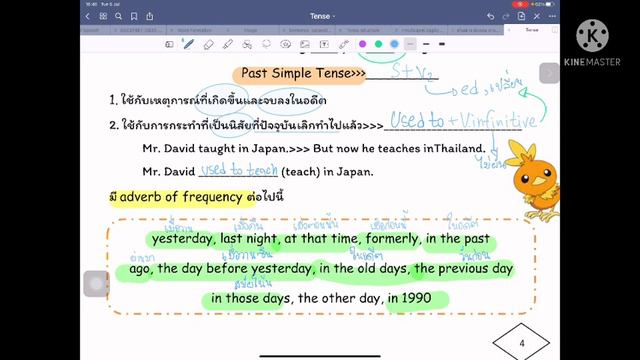Choose the purple pen color

click(362, 44)
